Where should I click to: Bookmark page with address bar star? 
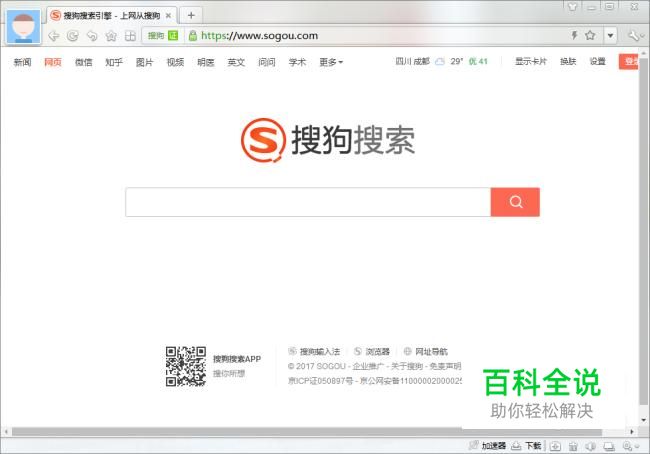click(x=590, y=35)
